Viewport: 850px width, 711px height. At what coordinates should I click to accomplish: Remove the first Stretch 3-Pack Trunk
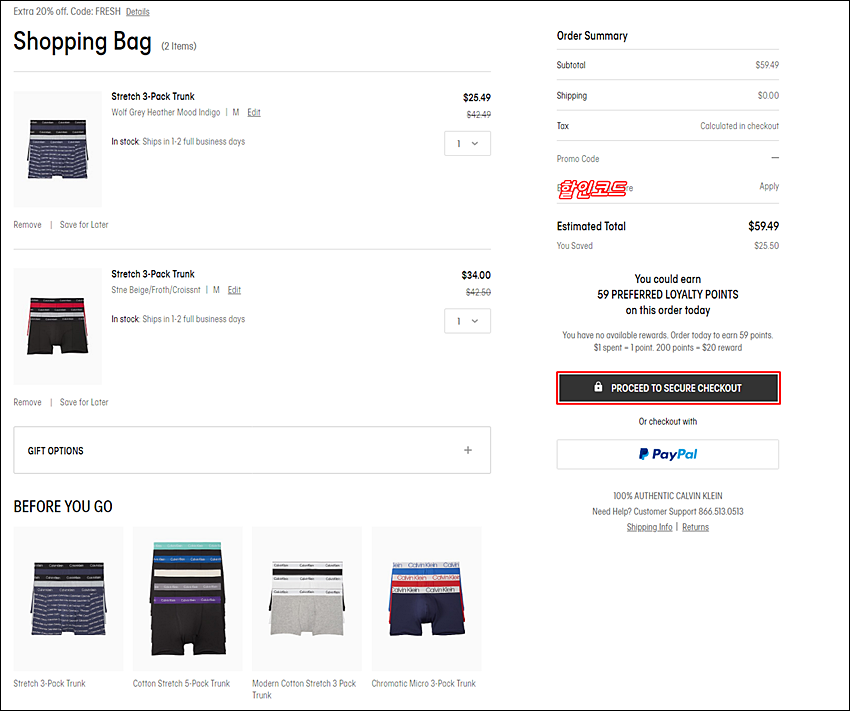point(27,225)
